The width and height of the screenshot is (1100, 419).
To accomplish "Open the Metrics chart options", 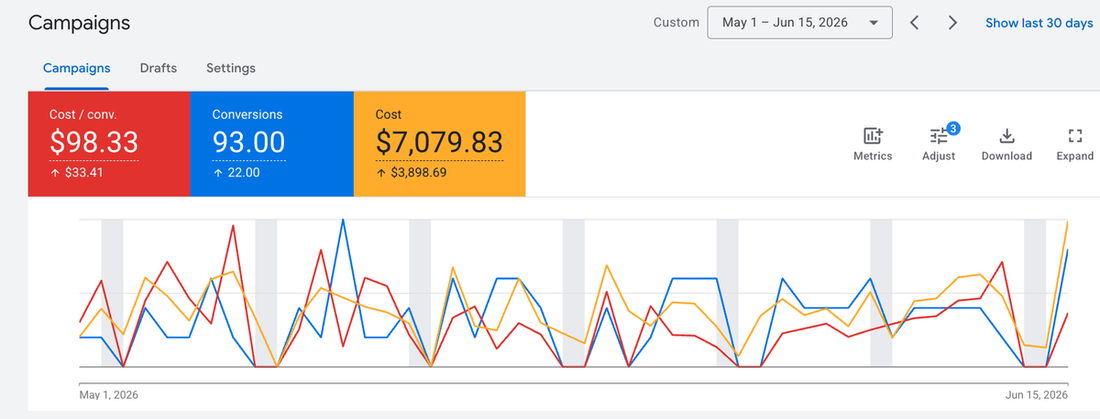I will point(873,145).
